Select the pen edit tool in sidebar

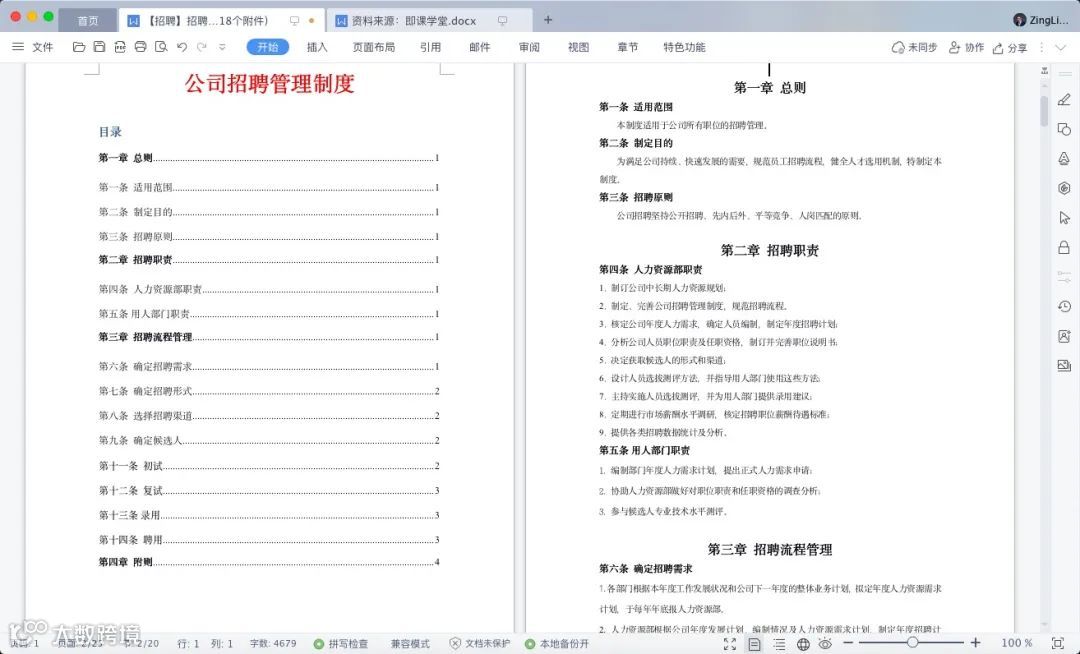click(x=1064, y=100)
